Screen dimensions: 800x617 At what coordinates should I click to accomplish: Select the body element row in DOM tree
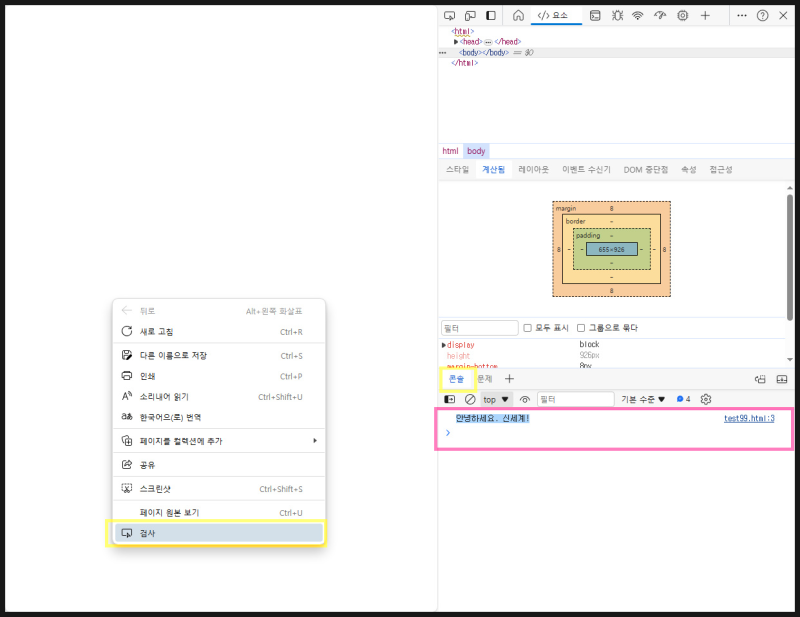click(616, 53)
